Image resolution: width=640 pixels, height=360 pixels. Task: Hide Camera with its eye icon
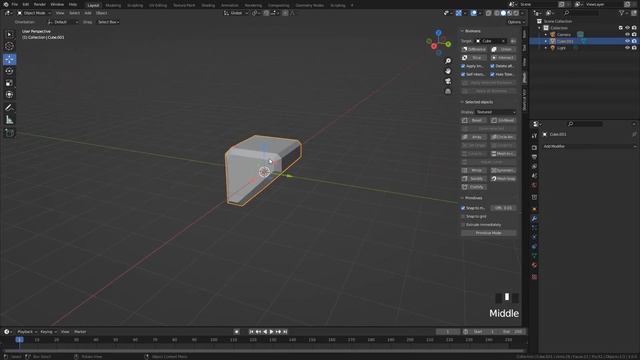coord(627,35)
